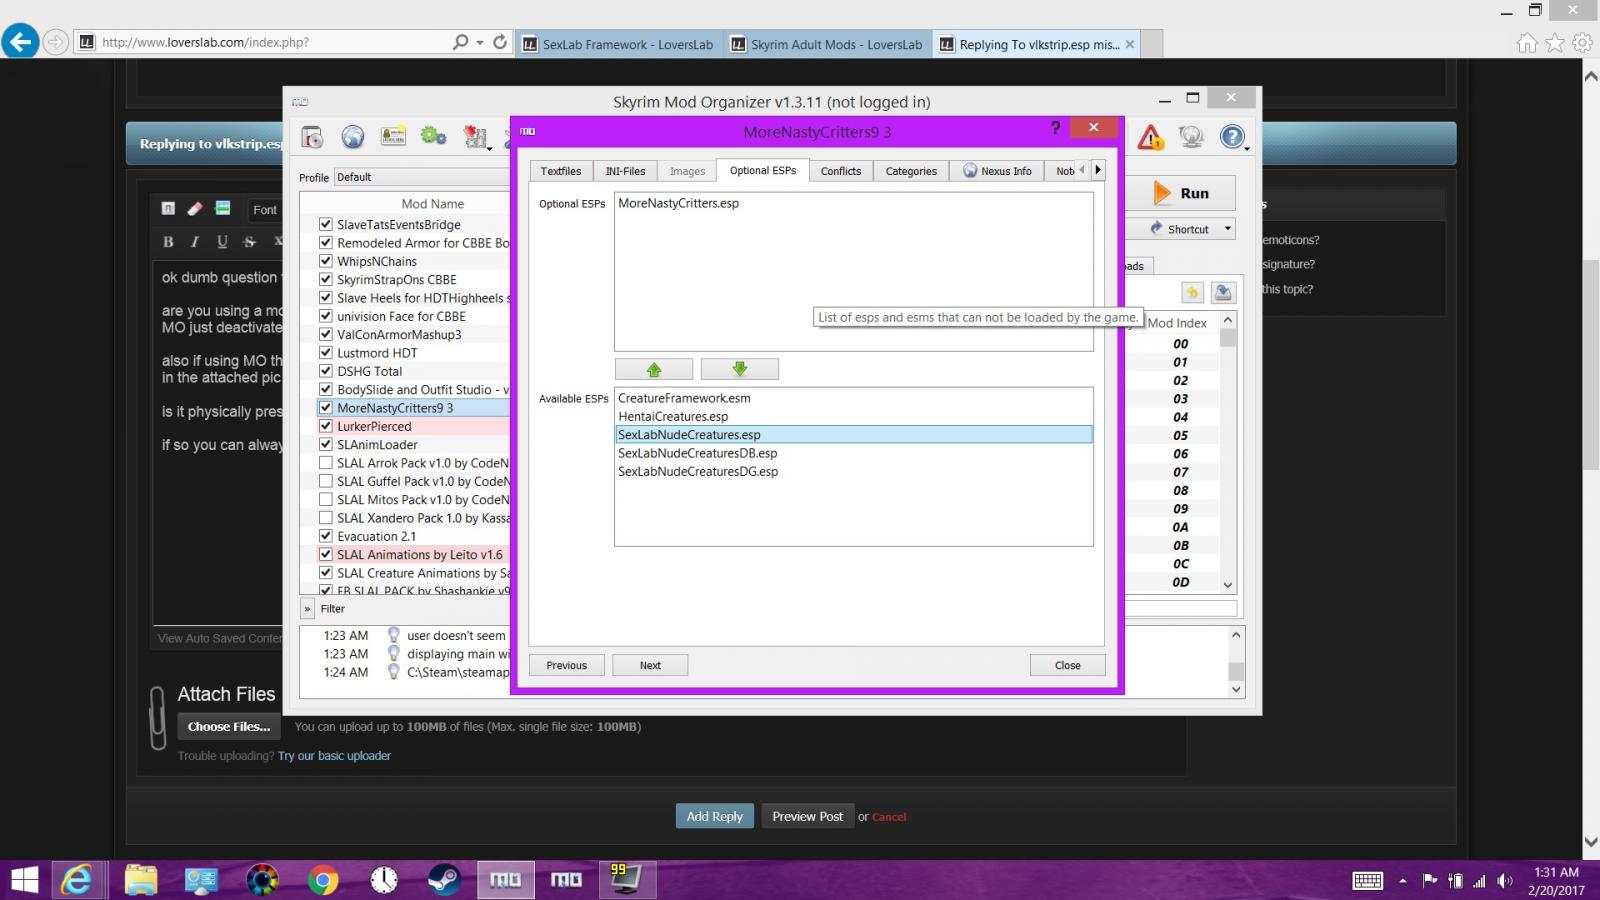The image size is (1600, 900).
Task: Open the Windows Start button
Action: pos(24,880)
